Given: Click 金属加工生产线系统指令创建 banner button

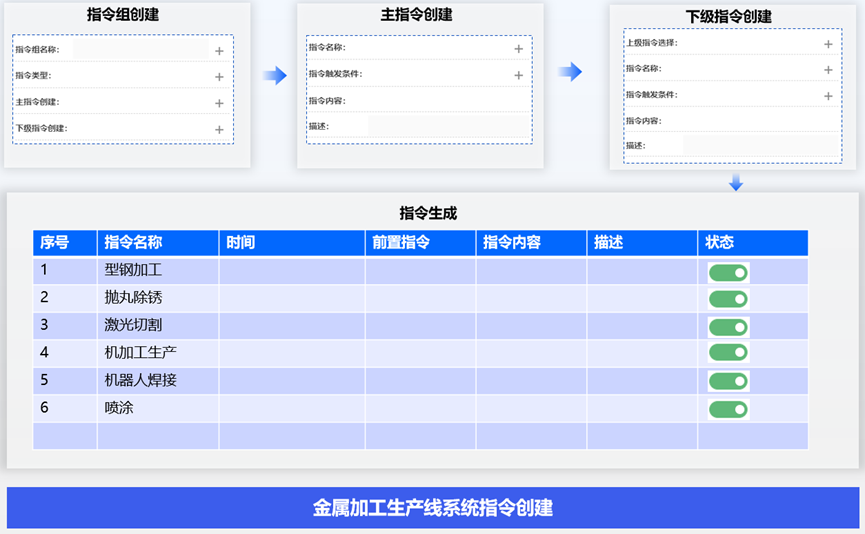Looking at the screenshot, I should [432, 507].
